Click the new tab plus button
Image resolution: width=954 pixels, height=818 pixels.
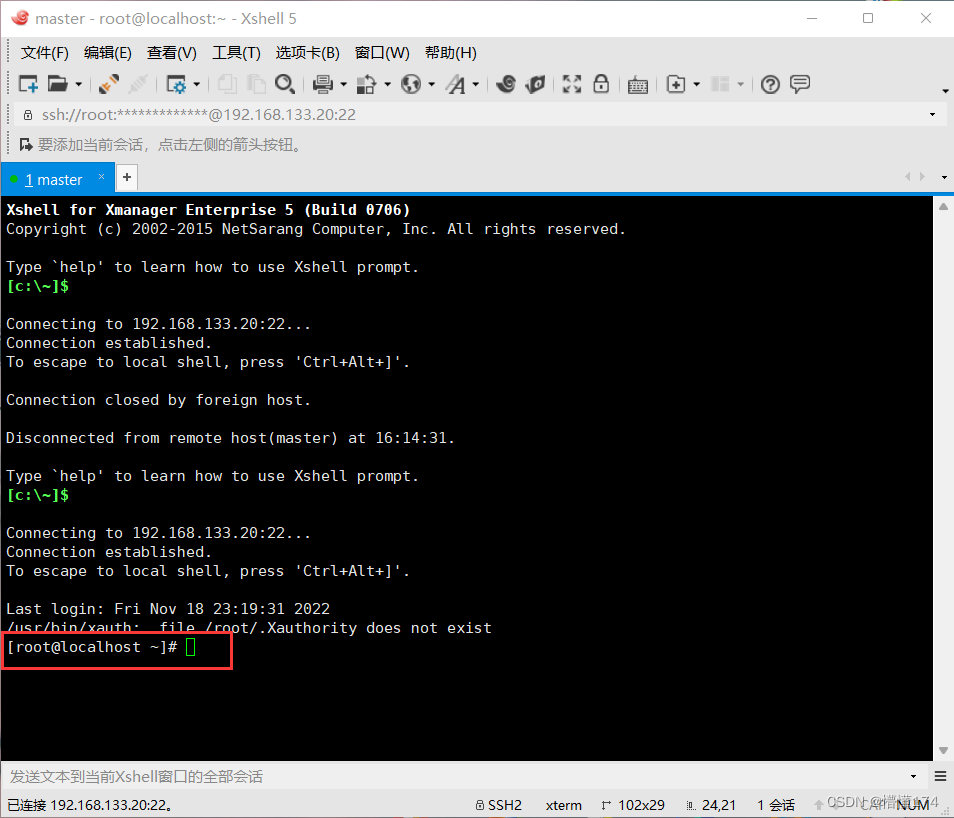[126, 177]
